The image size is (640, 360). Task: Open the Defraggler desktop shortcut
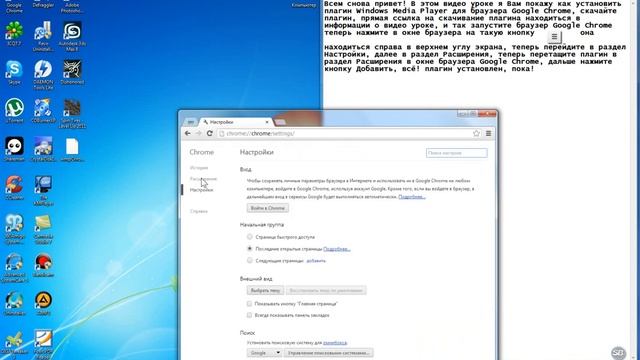(43, 4)
